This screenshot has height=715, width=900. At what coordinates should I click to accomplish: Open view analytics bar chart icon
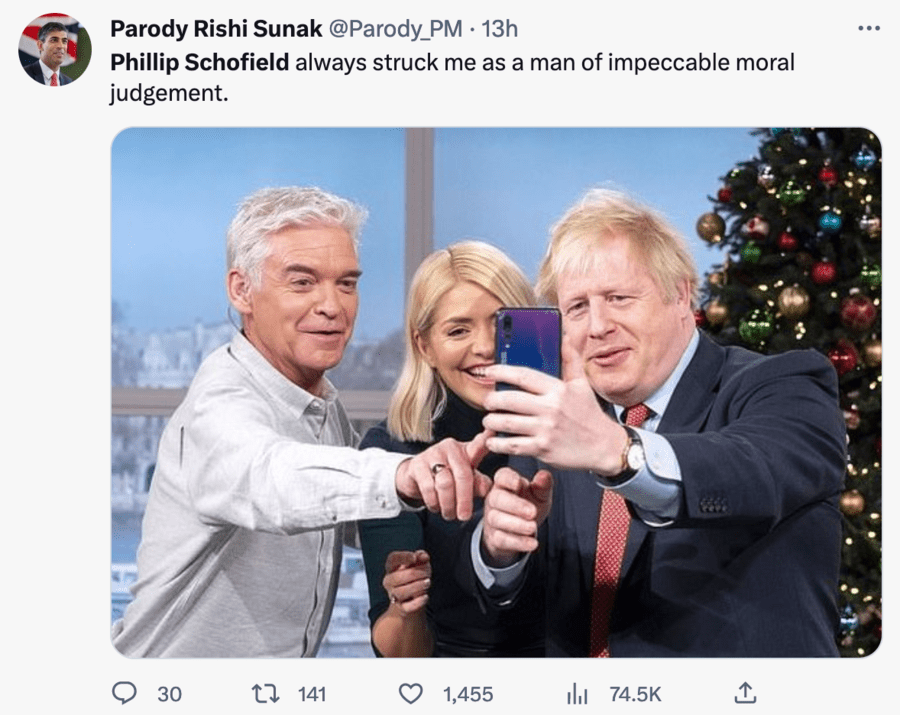577,694
